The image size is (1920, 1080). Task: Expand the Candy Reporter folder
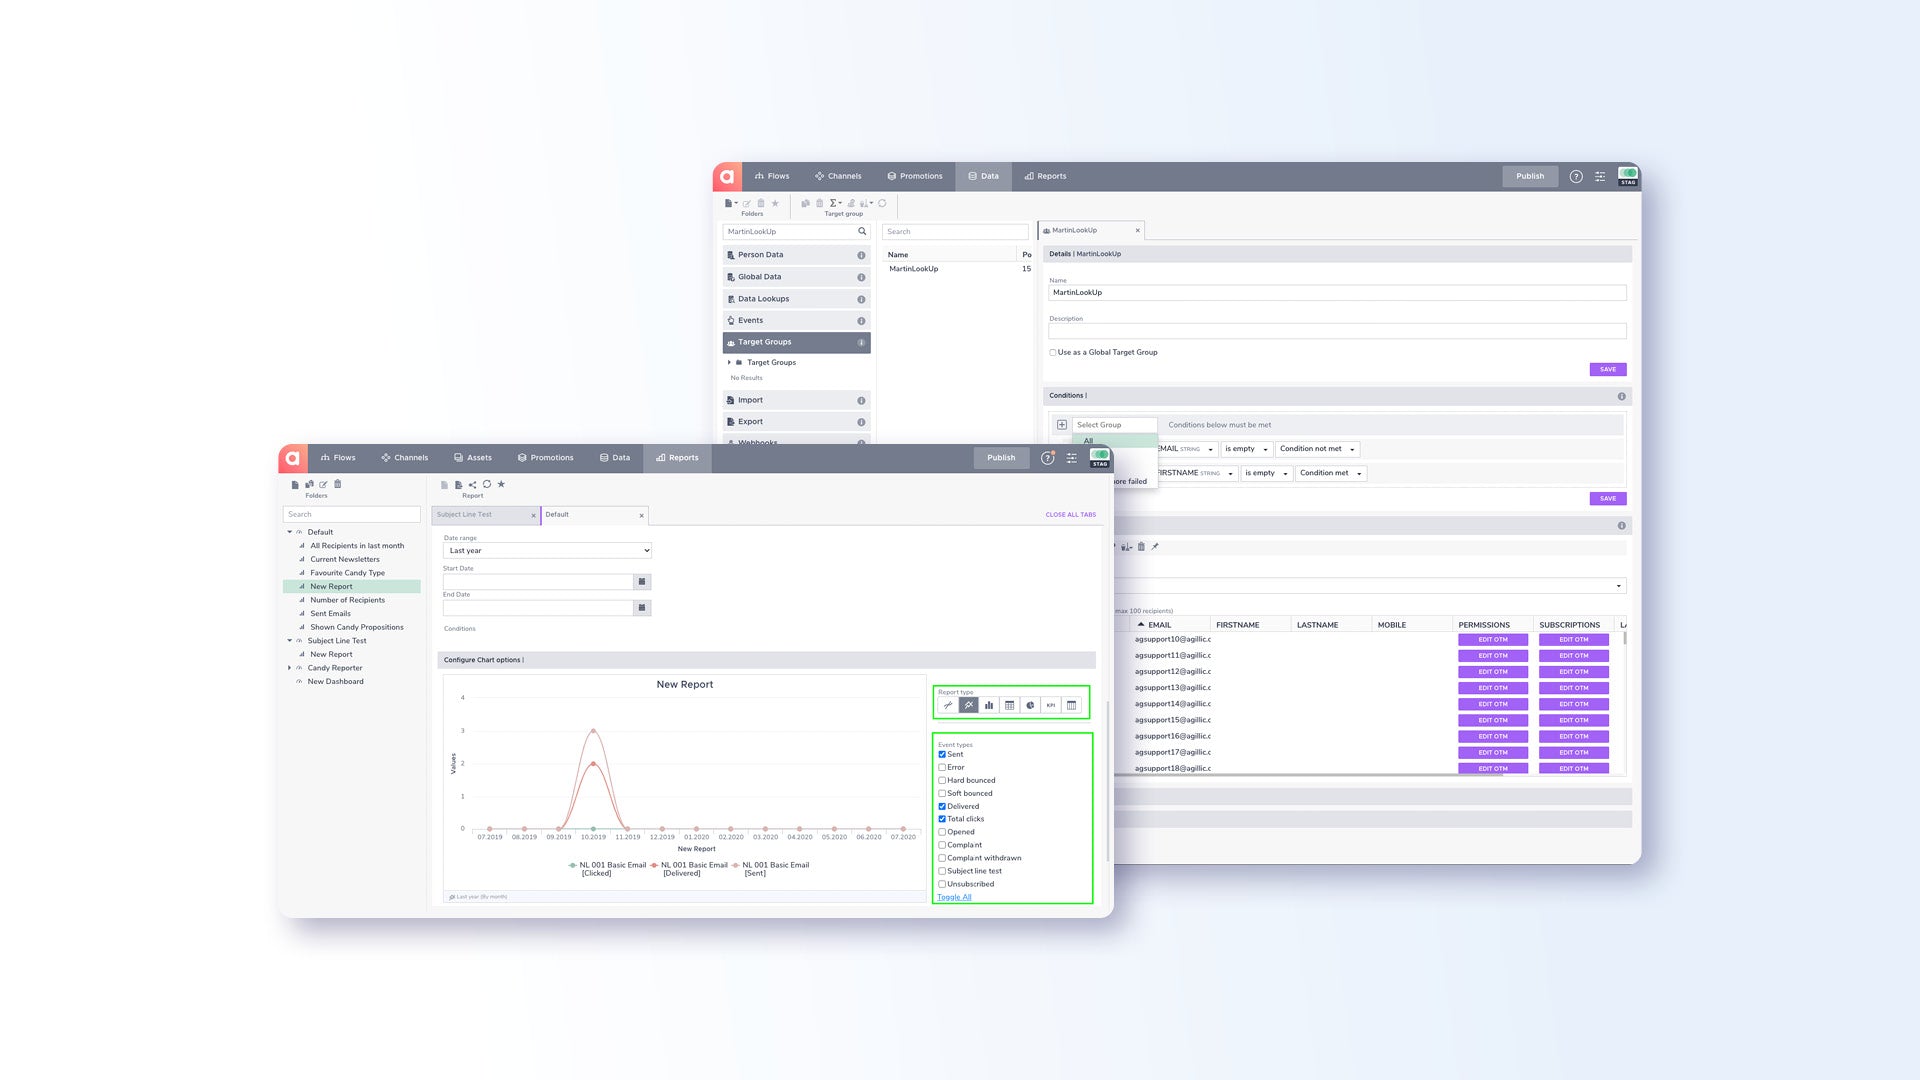(290, 668)
